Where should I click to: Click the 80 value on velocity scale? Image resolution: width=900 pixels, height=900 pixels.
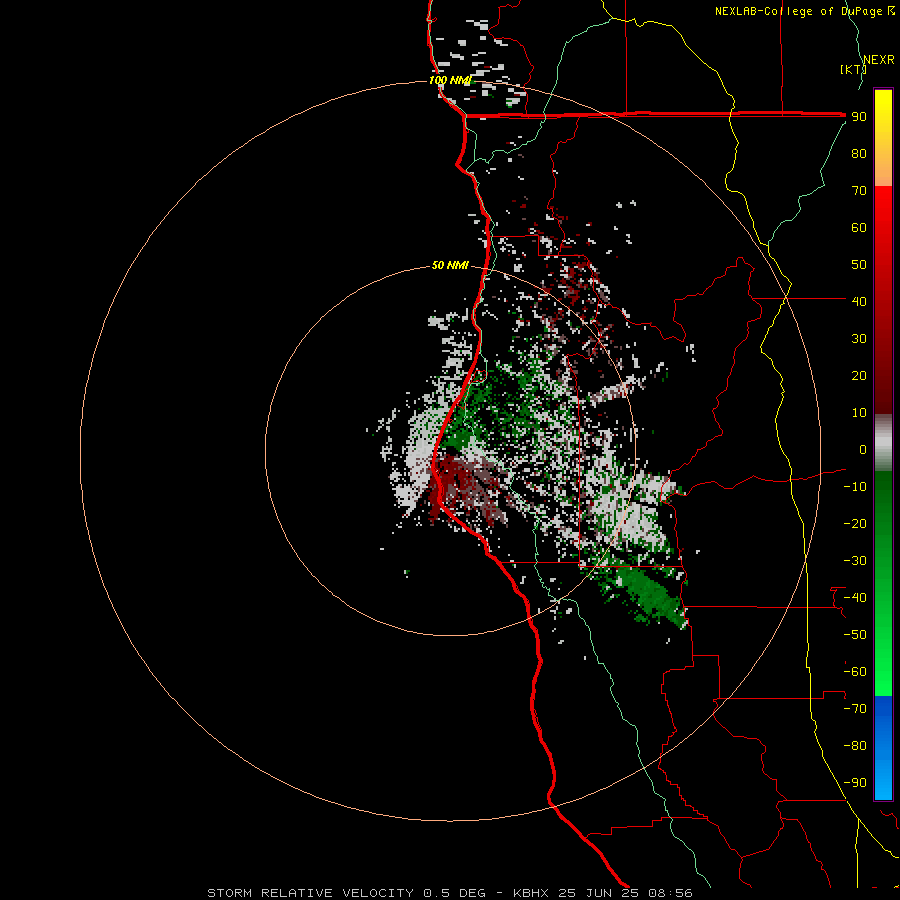(859, 154)
